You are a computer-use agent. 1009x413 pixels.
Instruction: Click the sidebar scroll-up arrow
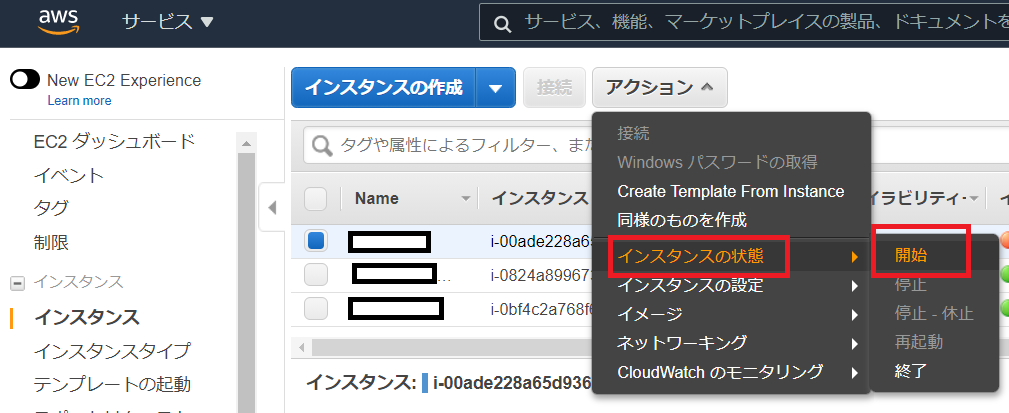pyautogui.click(x=246, y=143)
